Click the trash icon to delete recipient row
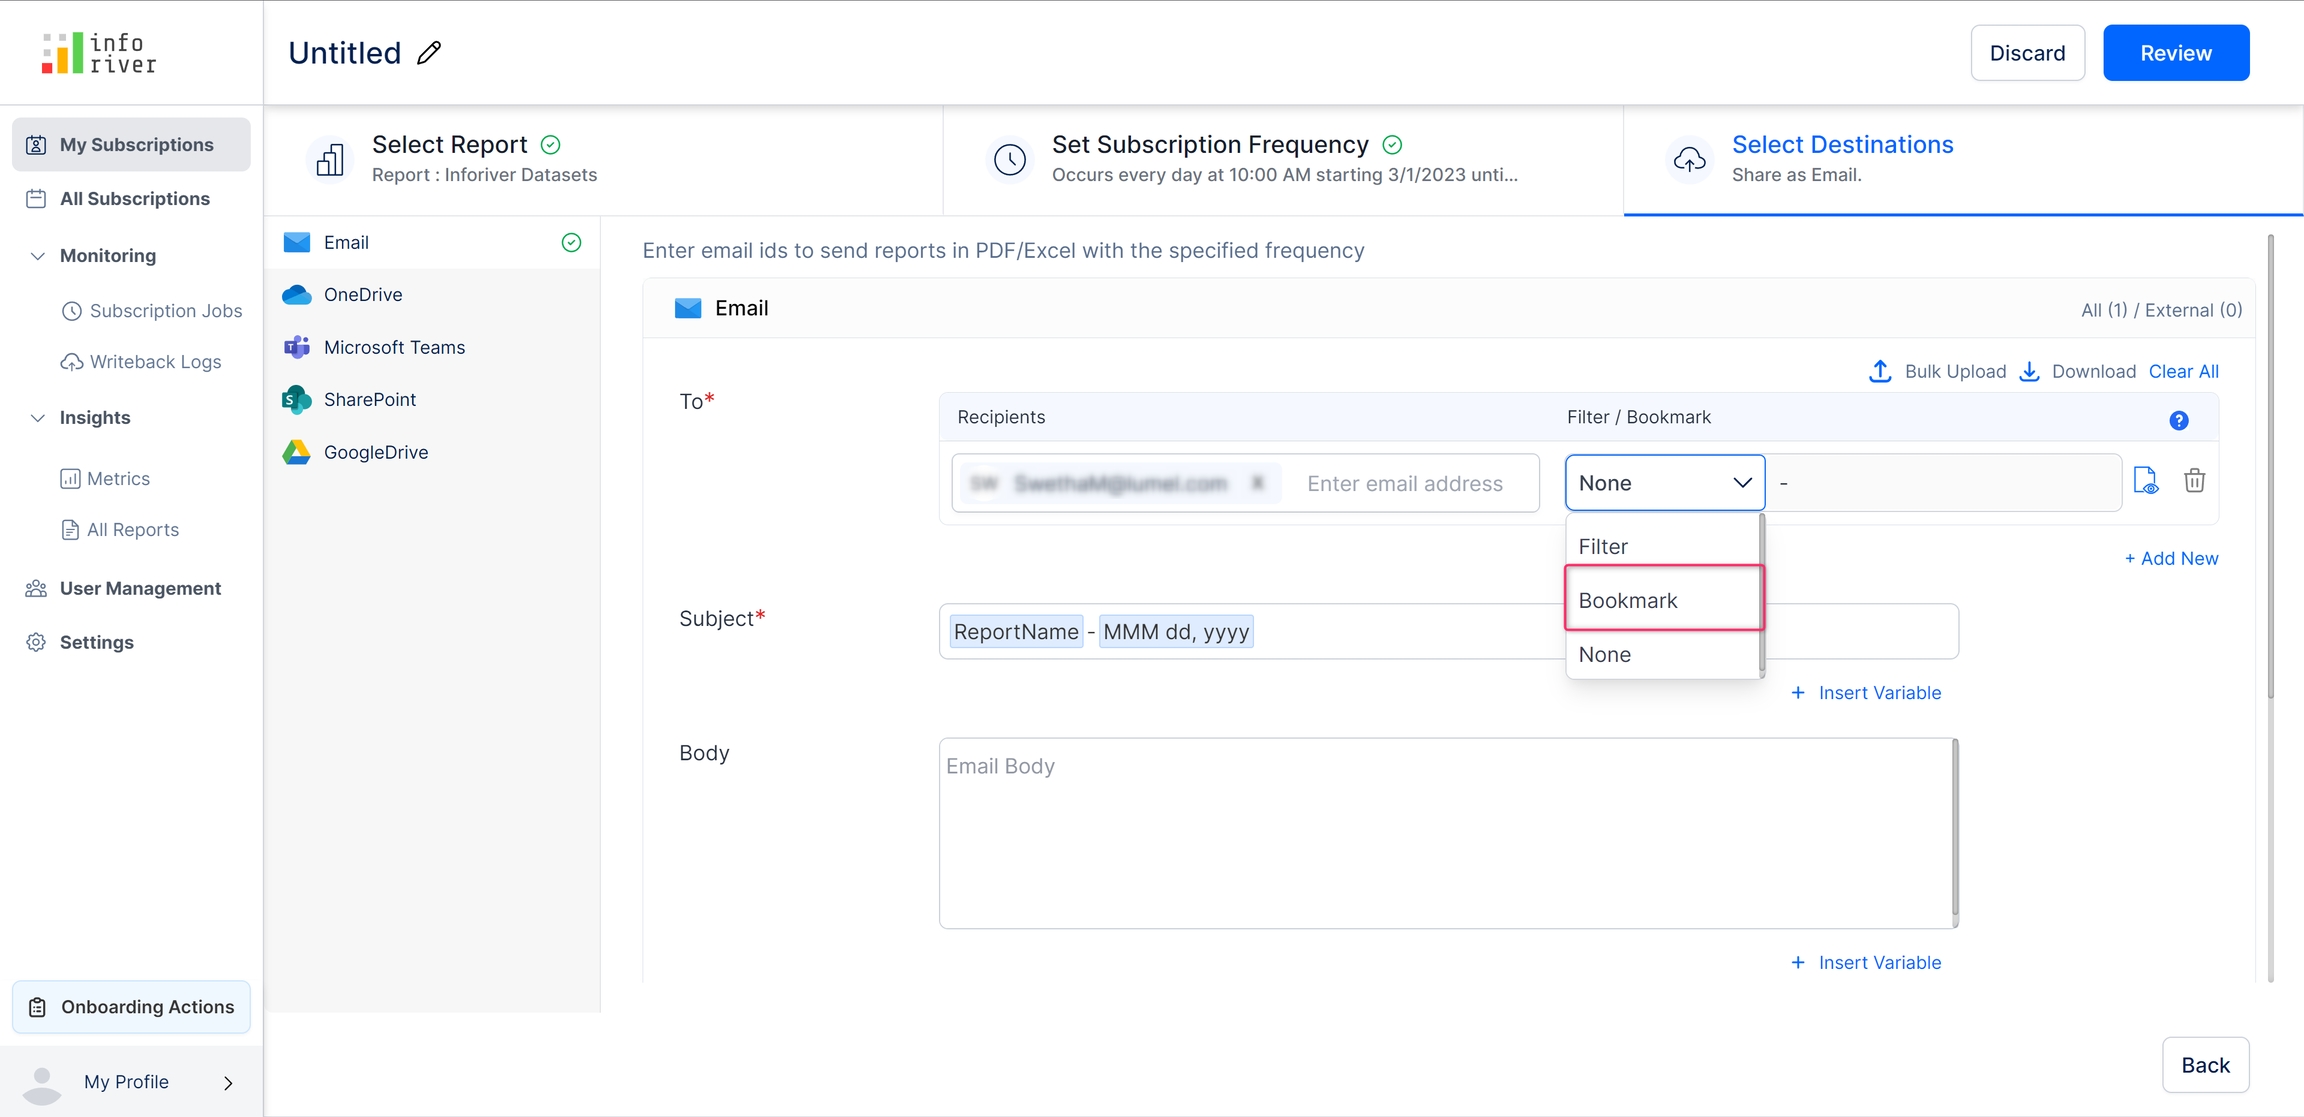Viewport: 2304px width, 1117px height. (2194, 481)
